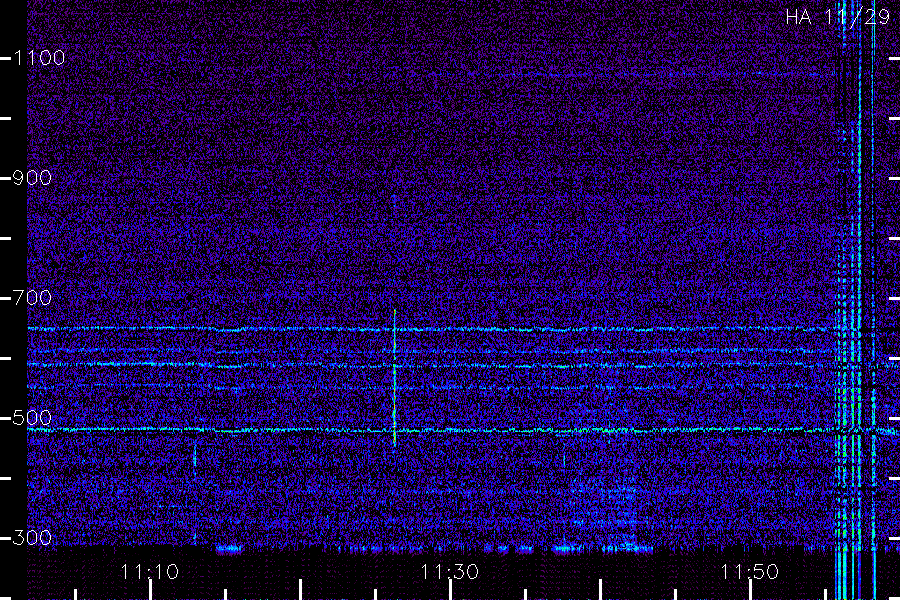Click the tall tick mark under 11:50
The image size is (900, 600).
(750, 590)
